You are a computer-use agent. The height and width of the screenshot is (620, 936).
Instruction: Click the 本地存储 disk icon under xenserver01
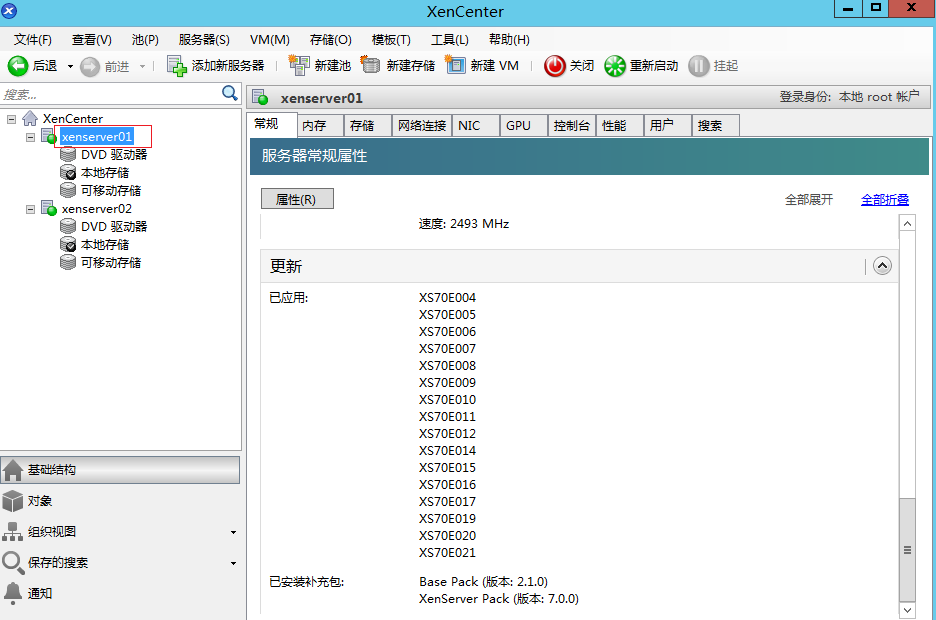point(68,172)
